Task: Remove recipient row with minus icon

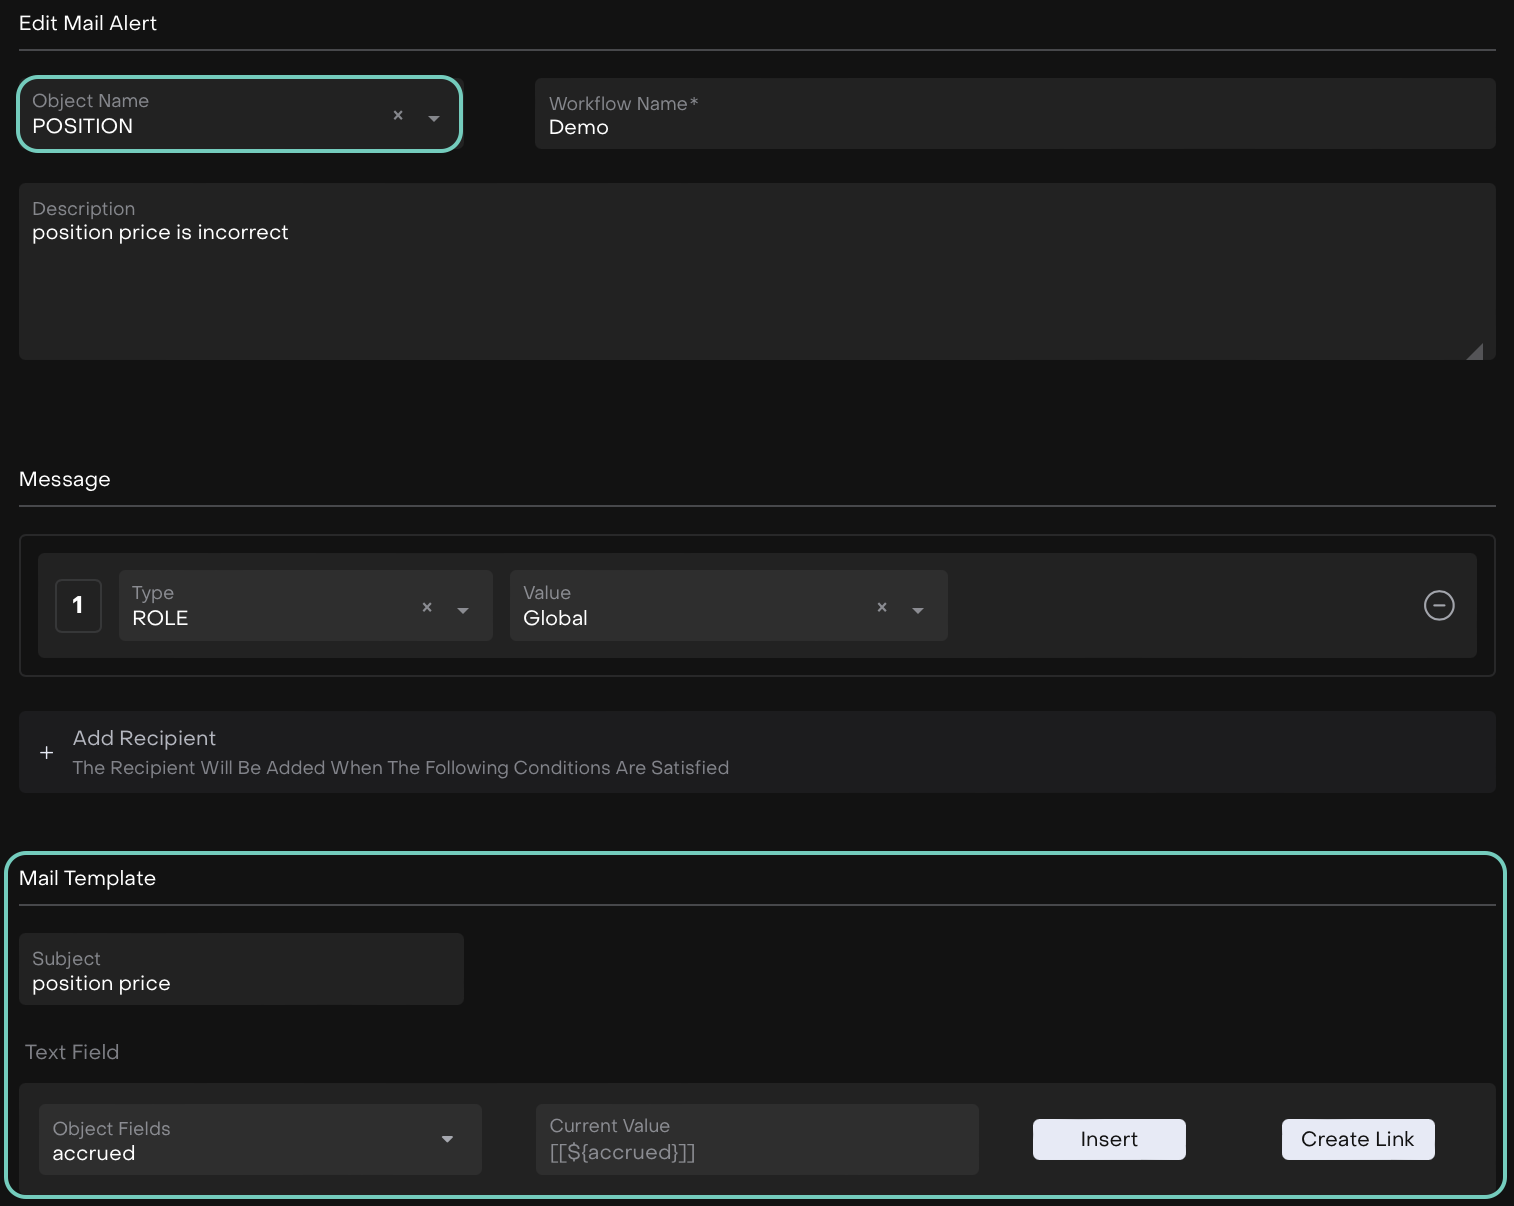Action: pyautogui.click(x=1438, y=605)
